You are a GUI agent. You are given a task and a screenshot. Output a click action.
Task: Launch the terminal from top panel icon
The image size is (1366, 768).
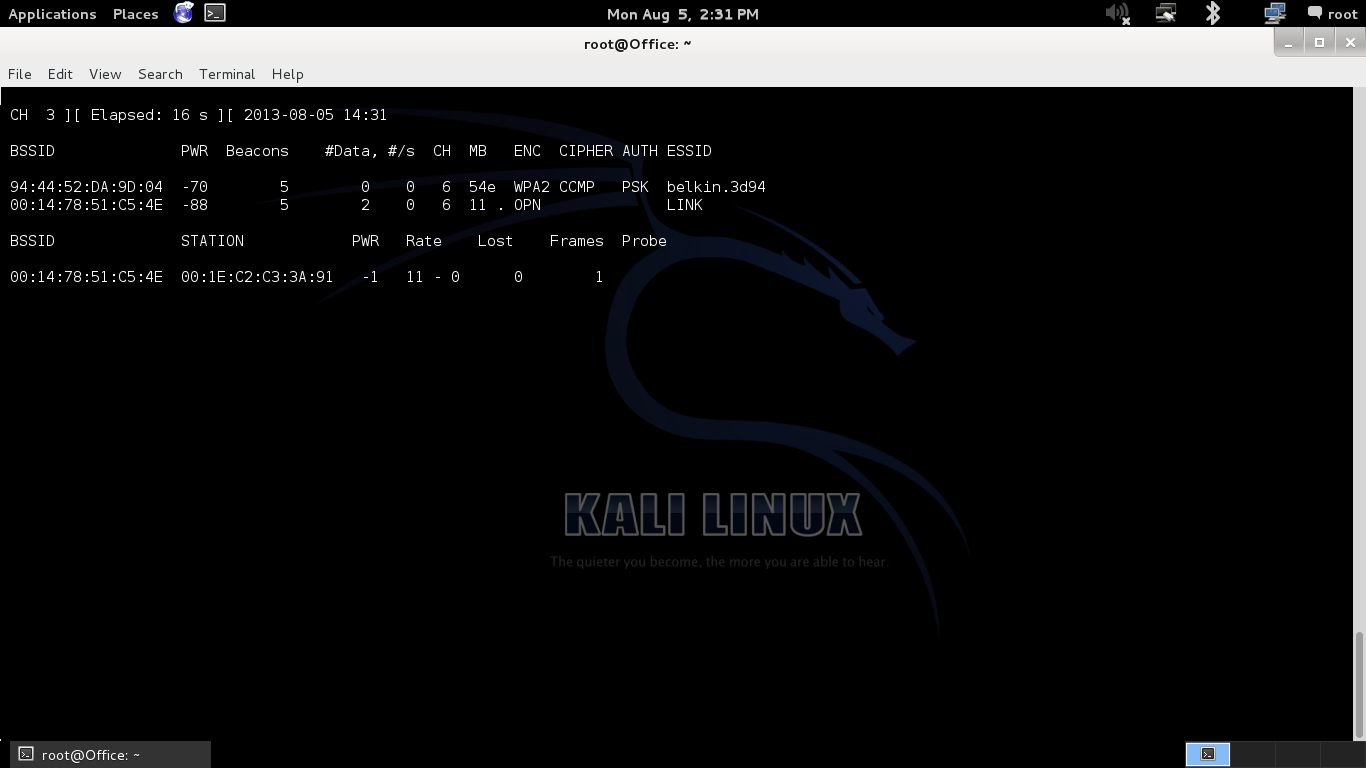pos(214,13)
